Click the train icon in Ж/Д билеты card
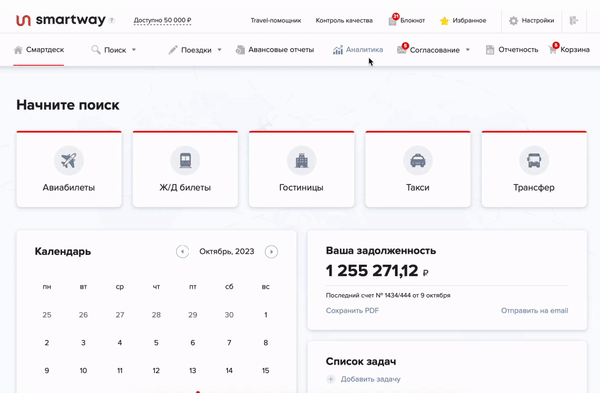This screenshot has width=600, height=393. (x=185, y=160)
